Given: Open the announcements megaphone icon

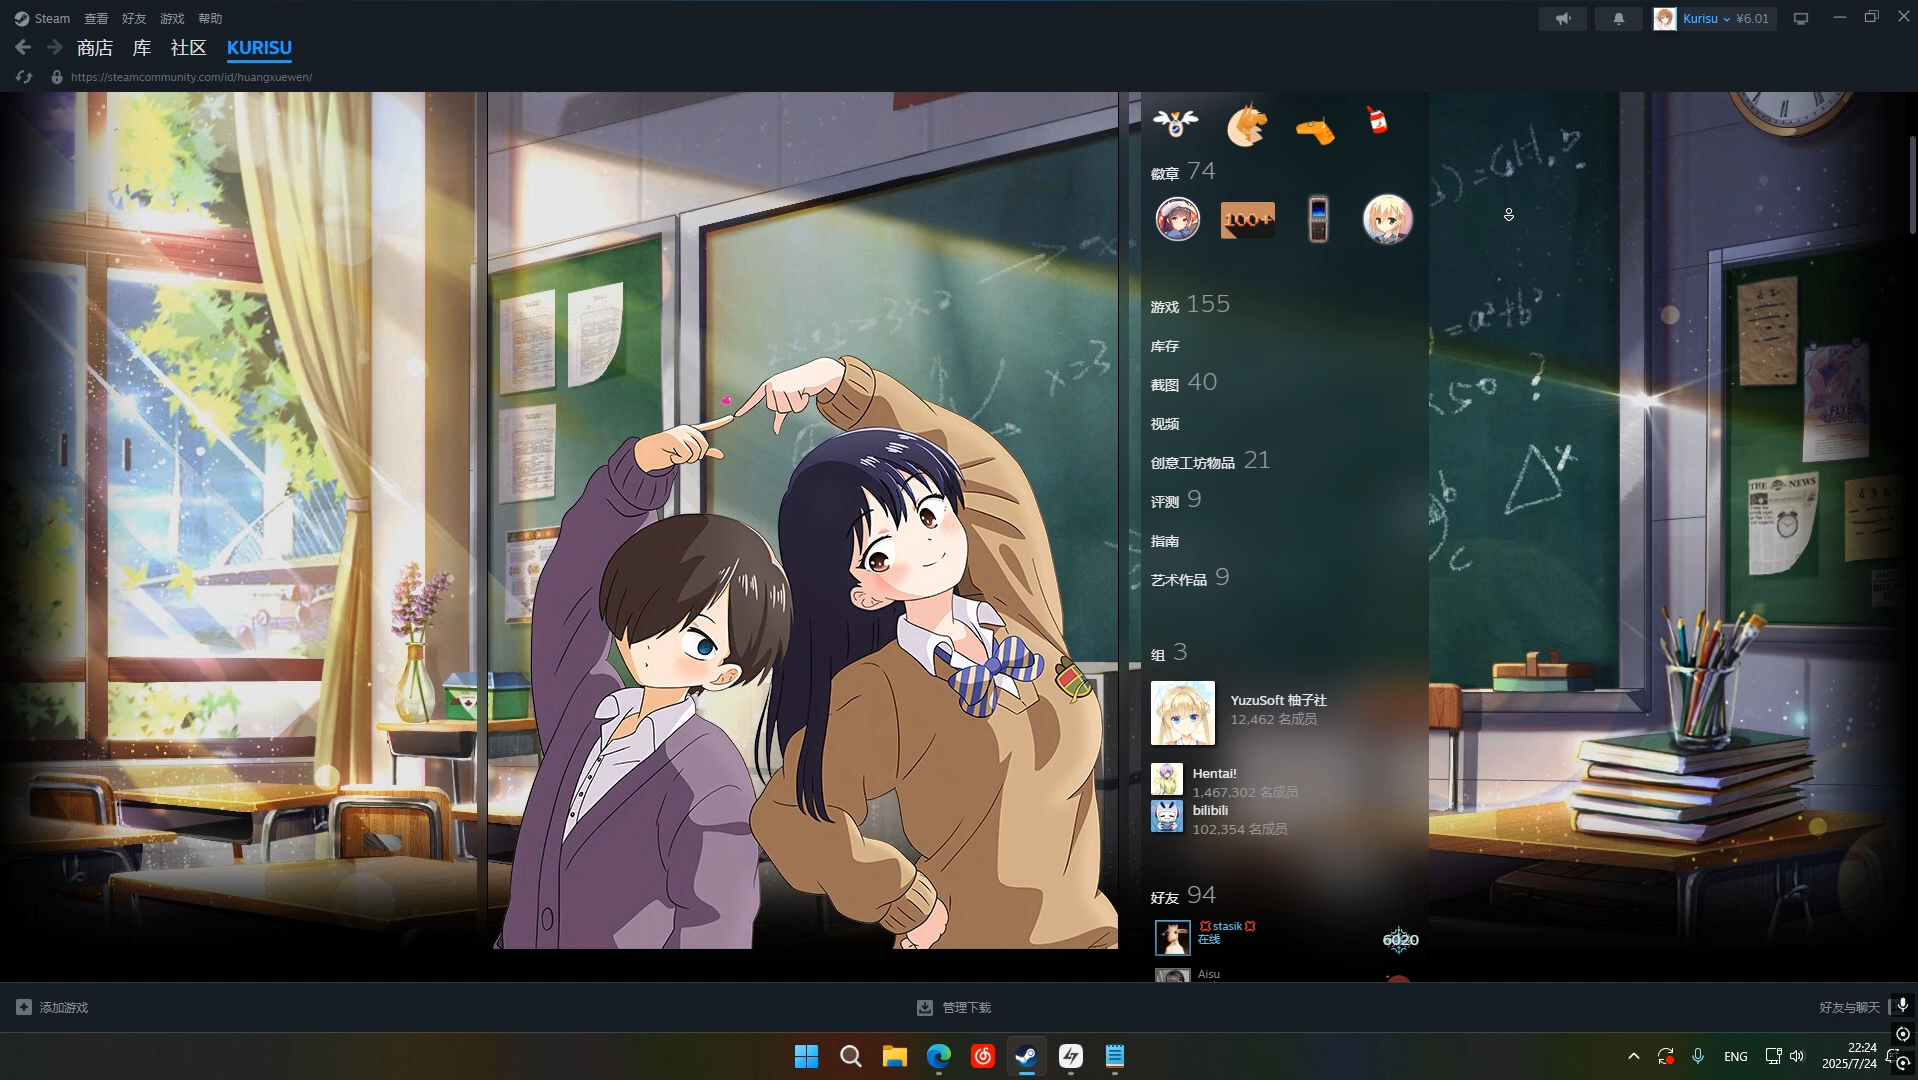Looking at the screenshot, I should coord(1563,18).
